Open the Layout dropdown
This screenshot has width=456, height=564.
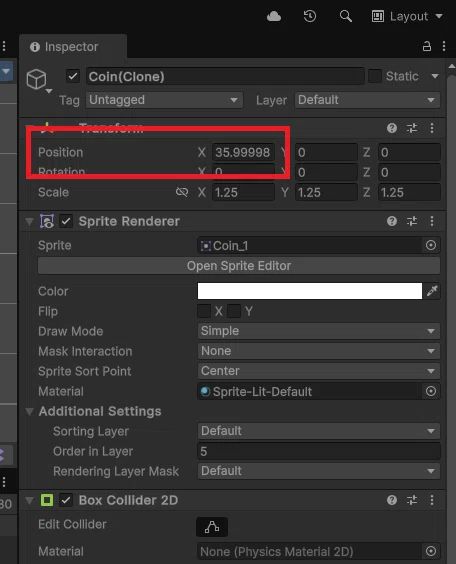click(x=407, y=16)
